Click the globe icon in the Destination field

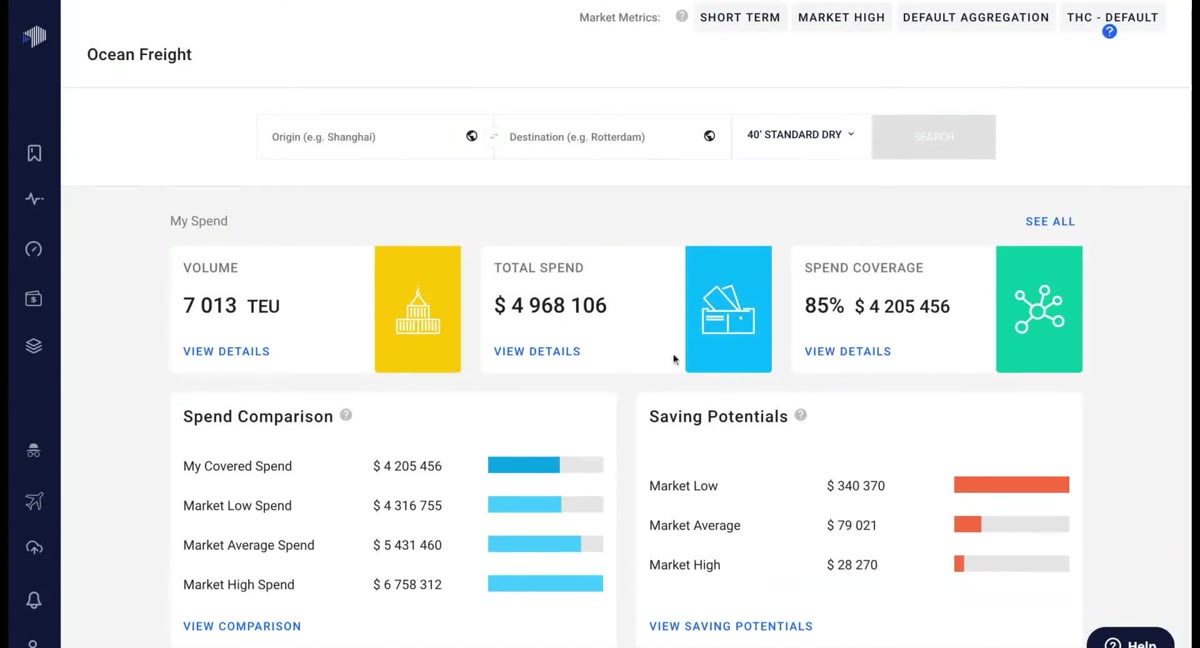click(x=709, y=136)
